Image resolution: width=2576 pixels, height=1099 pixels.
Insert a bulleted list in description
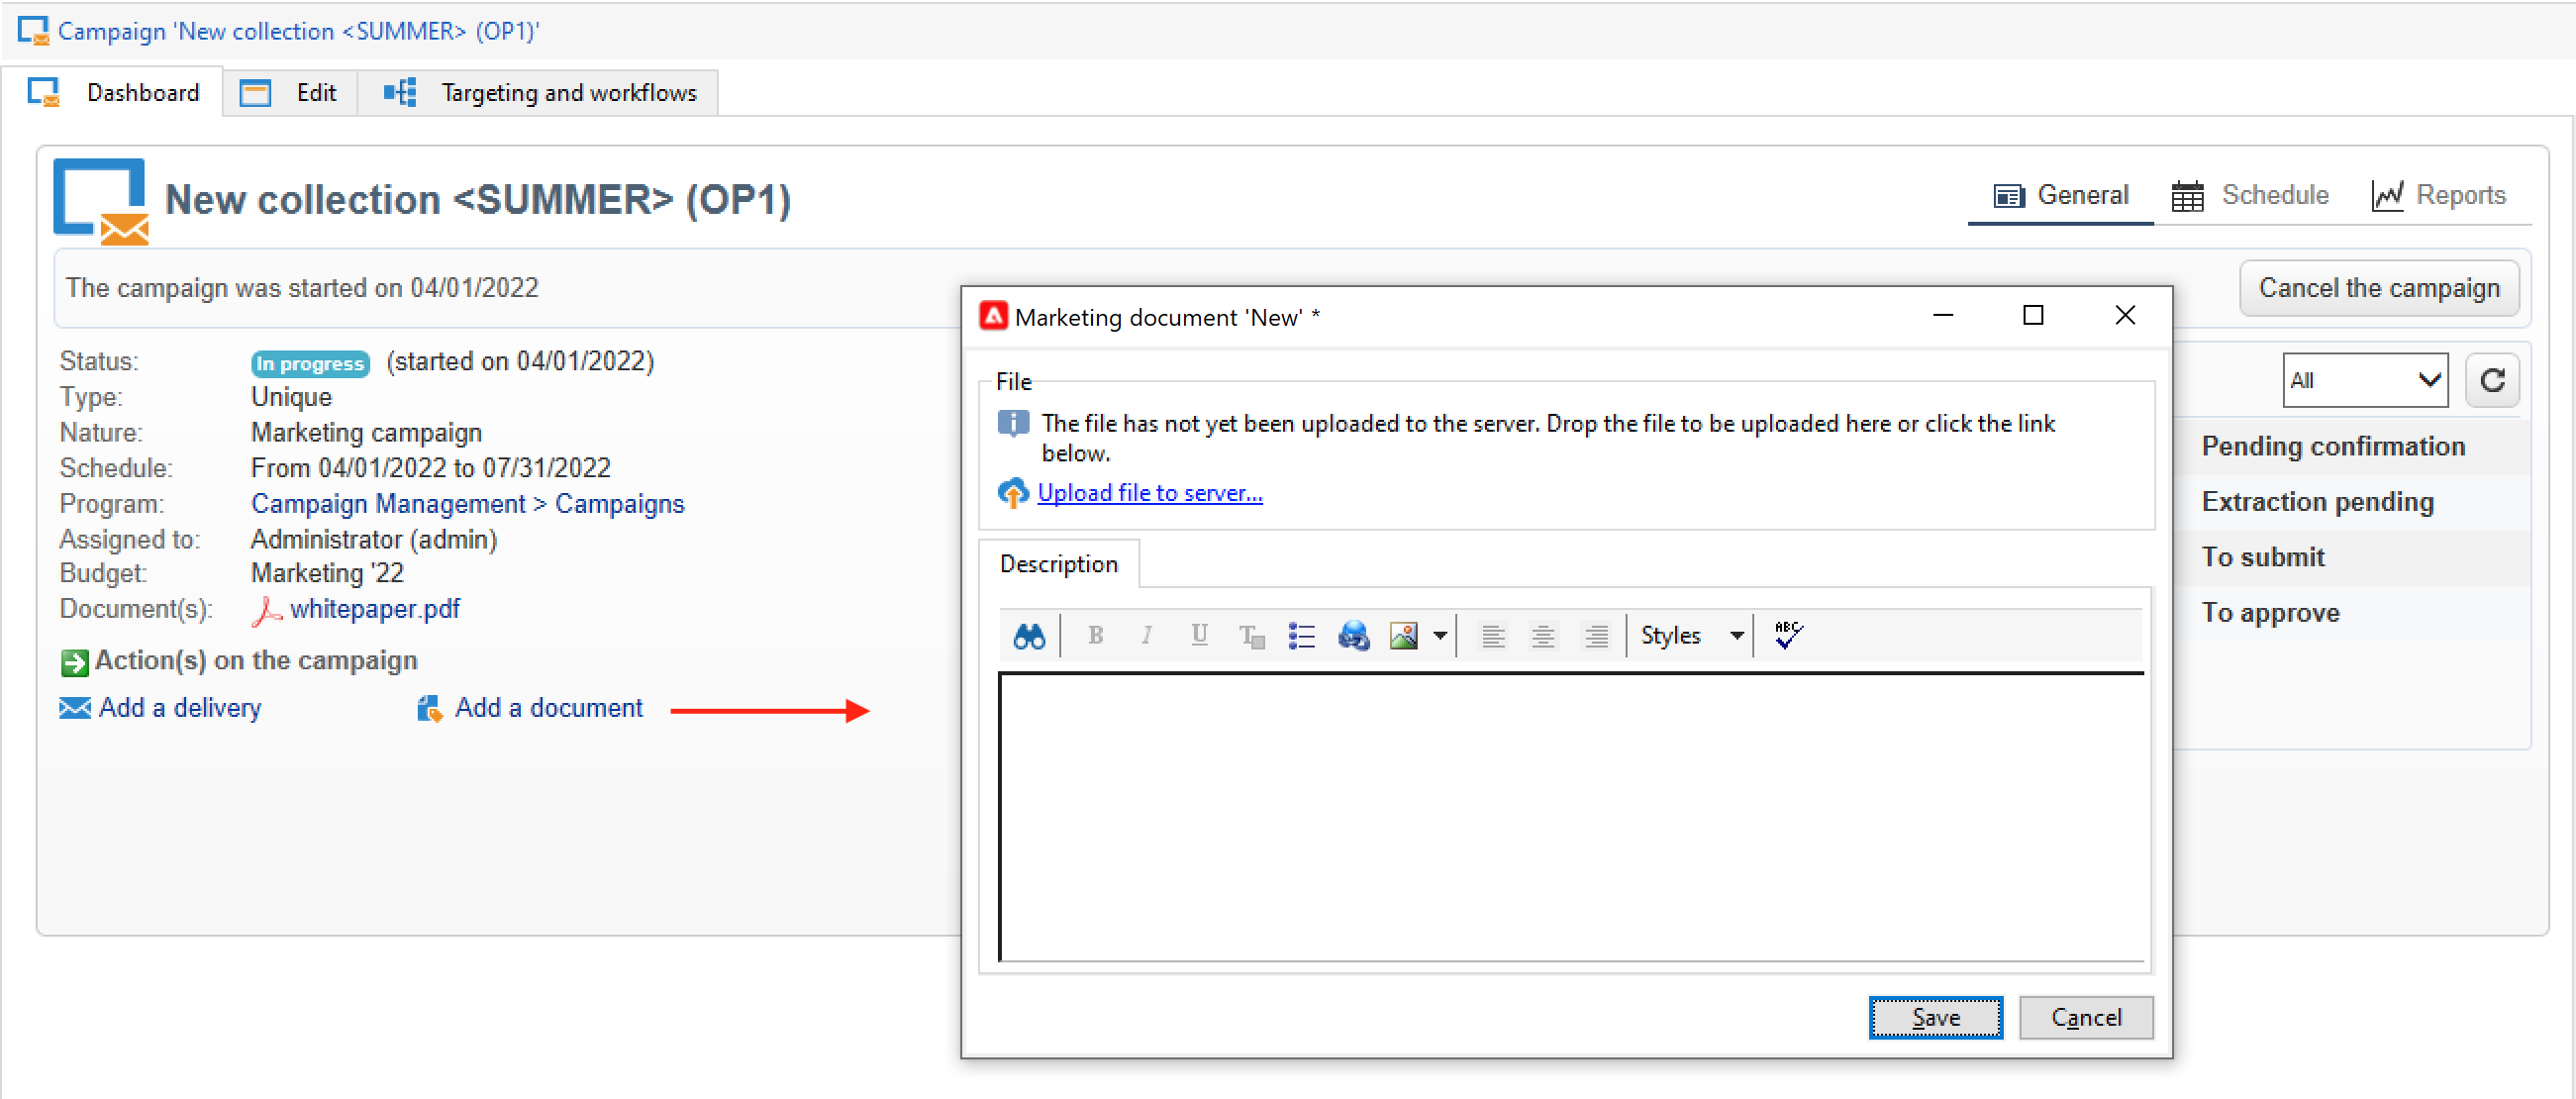point(1301,636)
